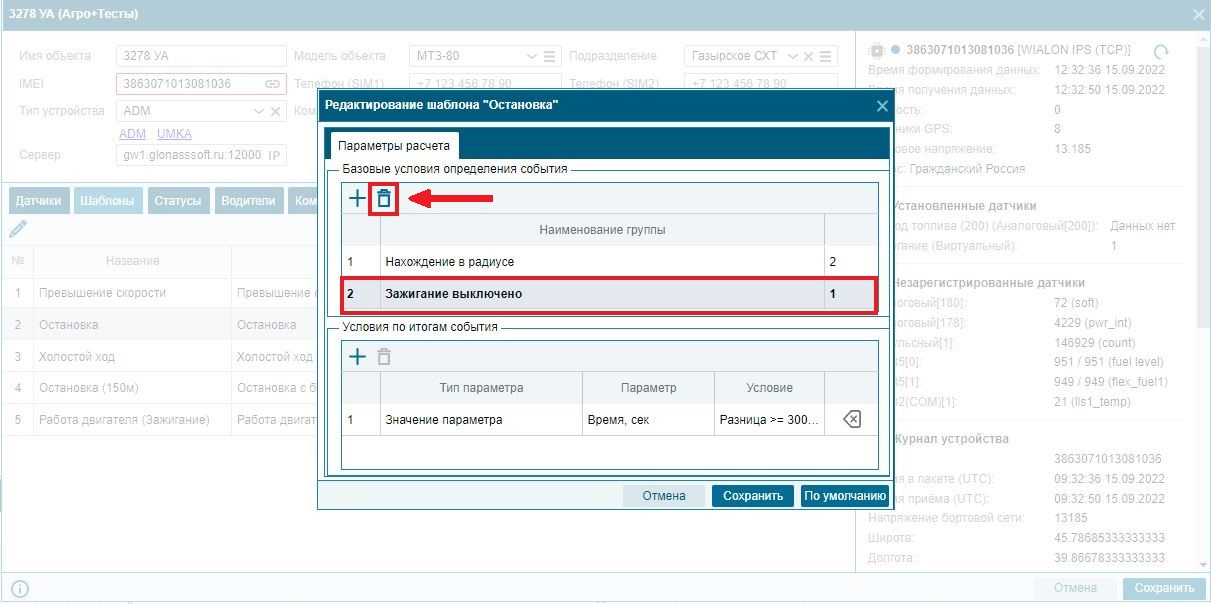Click the link icon in IMEI field
The height and width of the screenshot is (604, 1211).
click(272, 84)
